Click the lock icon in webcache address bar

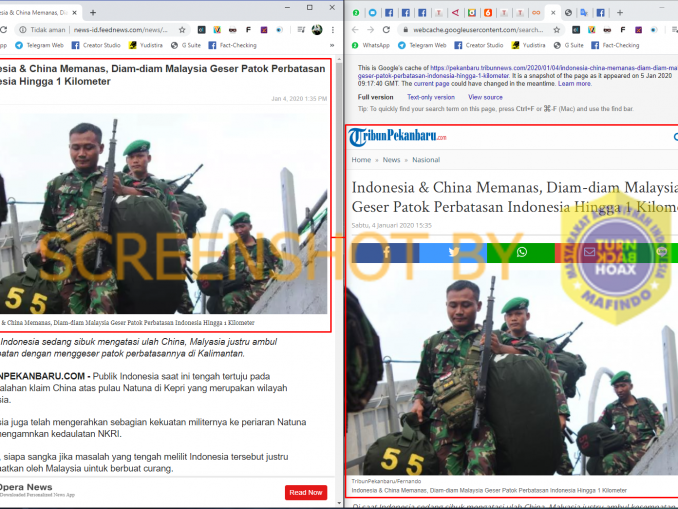pos(406,30)
